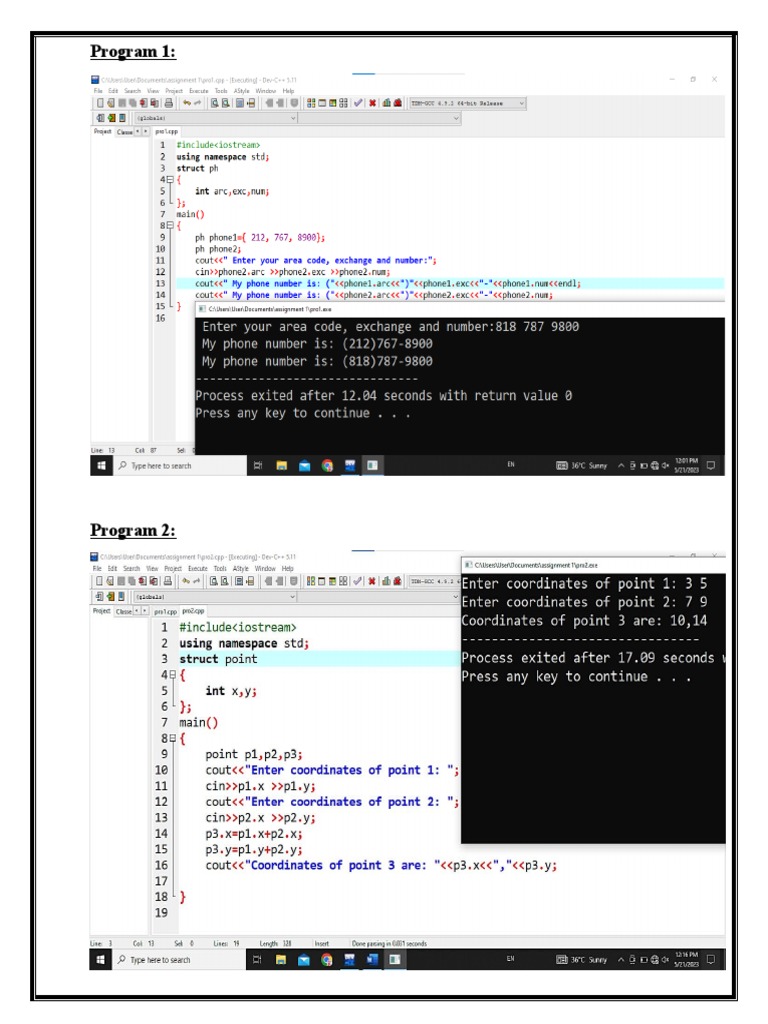Open AStyle menu in Program 1 window
Viewport: 768px width, 1024px height.
coord(242,91)
